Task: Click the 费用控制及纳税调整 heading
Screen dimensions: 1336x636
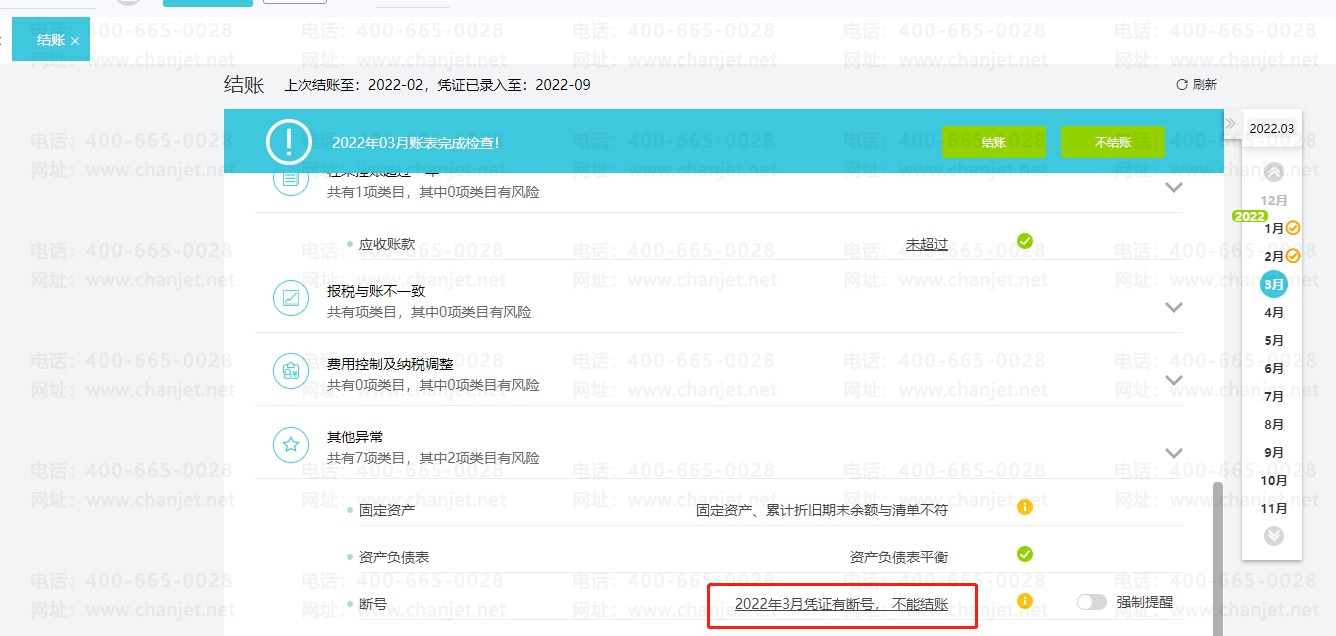Action: pos(390,364)
